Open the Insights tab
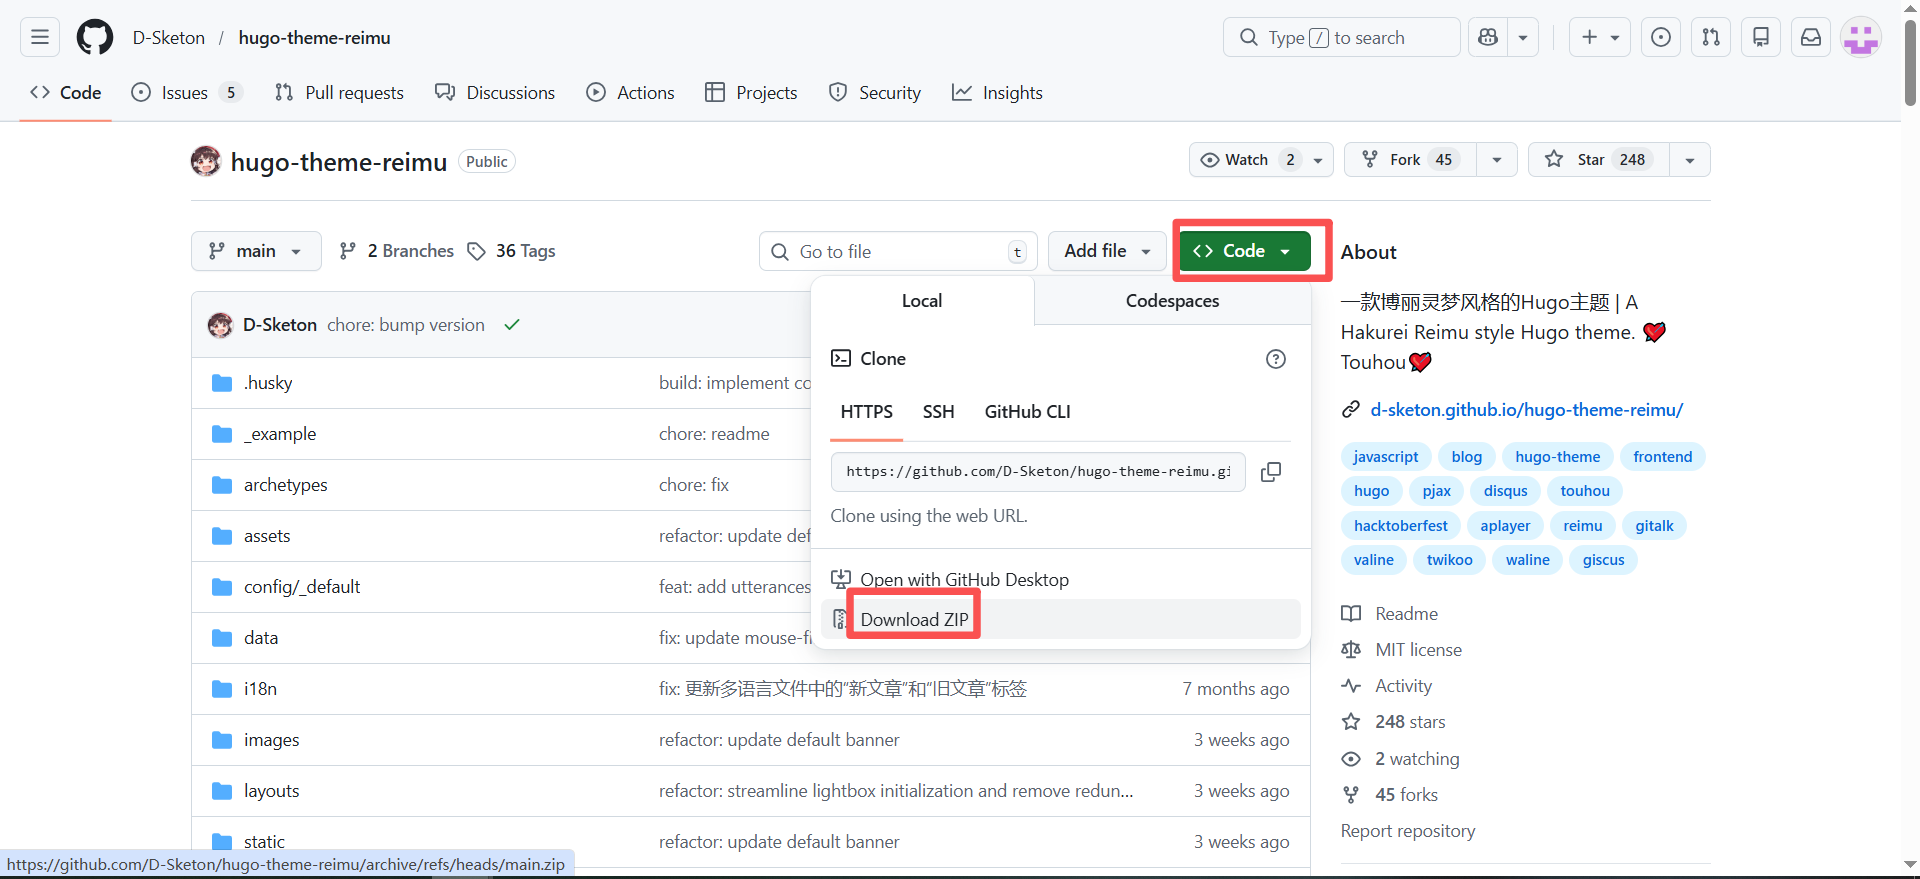The height and width of the screenshot is (879, 1920). (997, 93)
